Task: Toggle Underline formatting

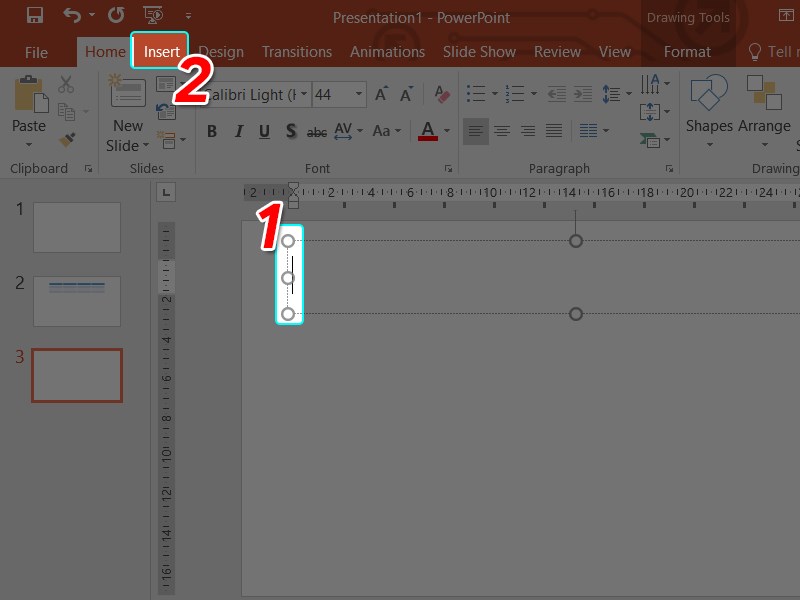Action: [264, 131]
